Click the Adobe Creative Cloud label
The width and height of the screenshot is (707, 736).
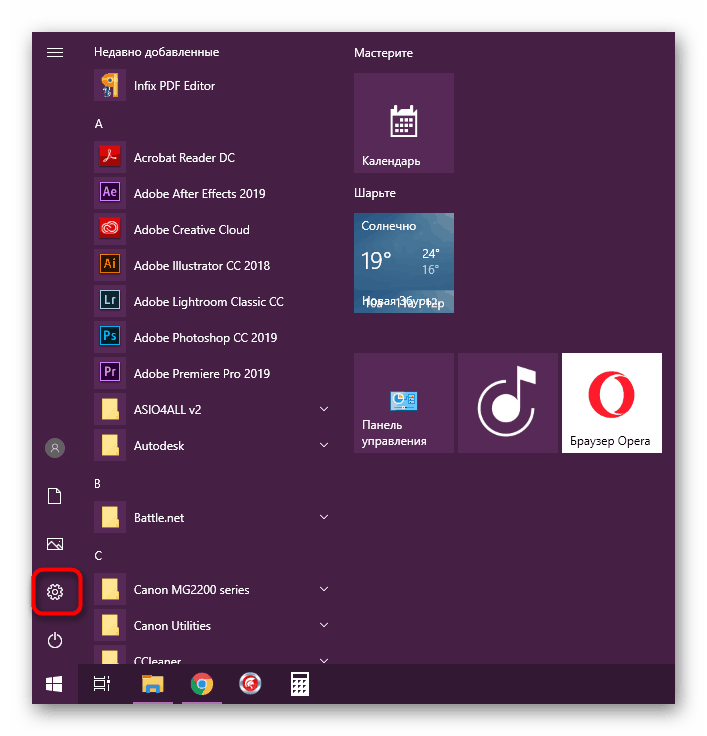tap(192, 230)
